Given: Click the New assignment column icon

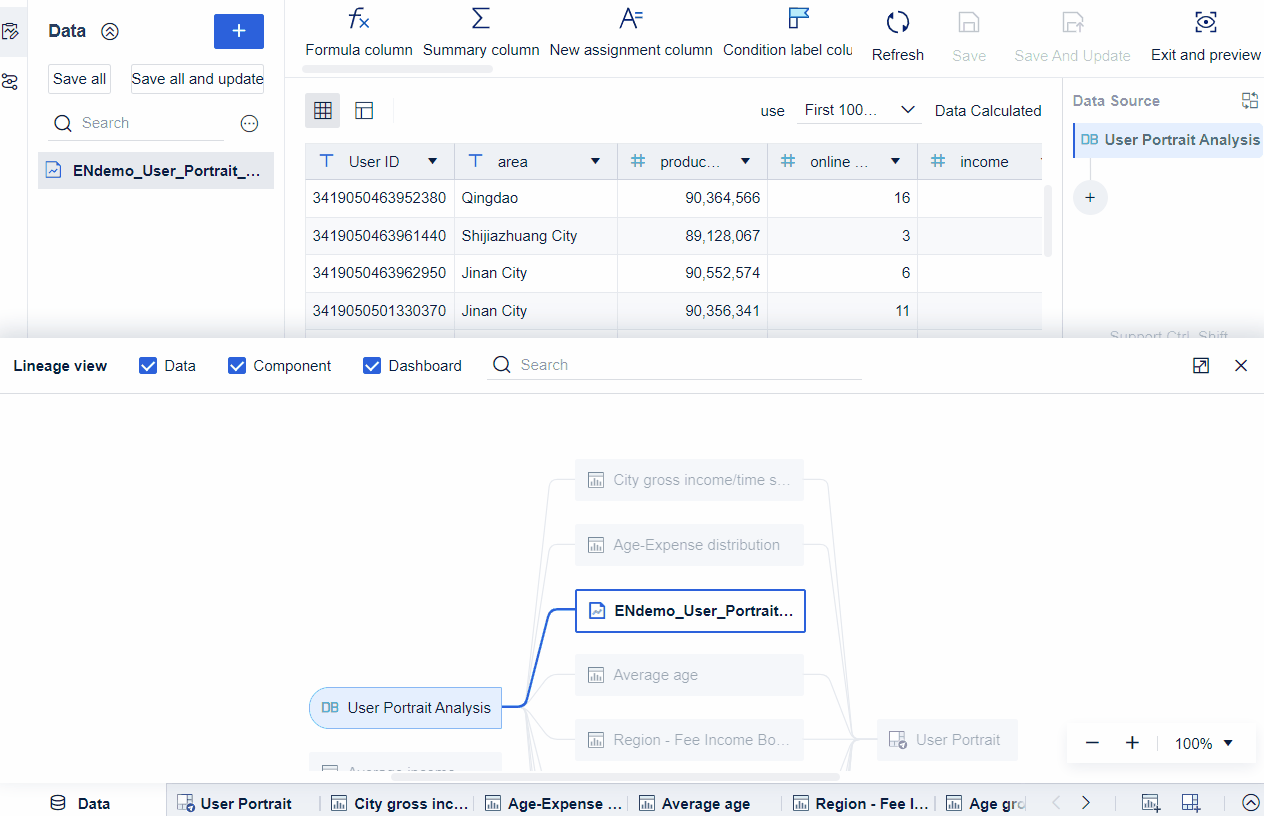Looking at the screenshot, I should click(631, 18).
